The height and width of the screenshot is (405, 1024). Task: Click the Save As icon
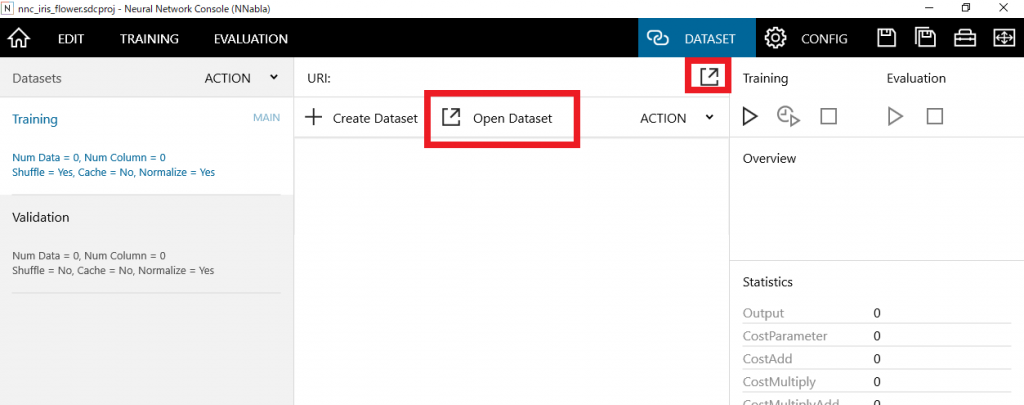point(925,39)
